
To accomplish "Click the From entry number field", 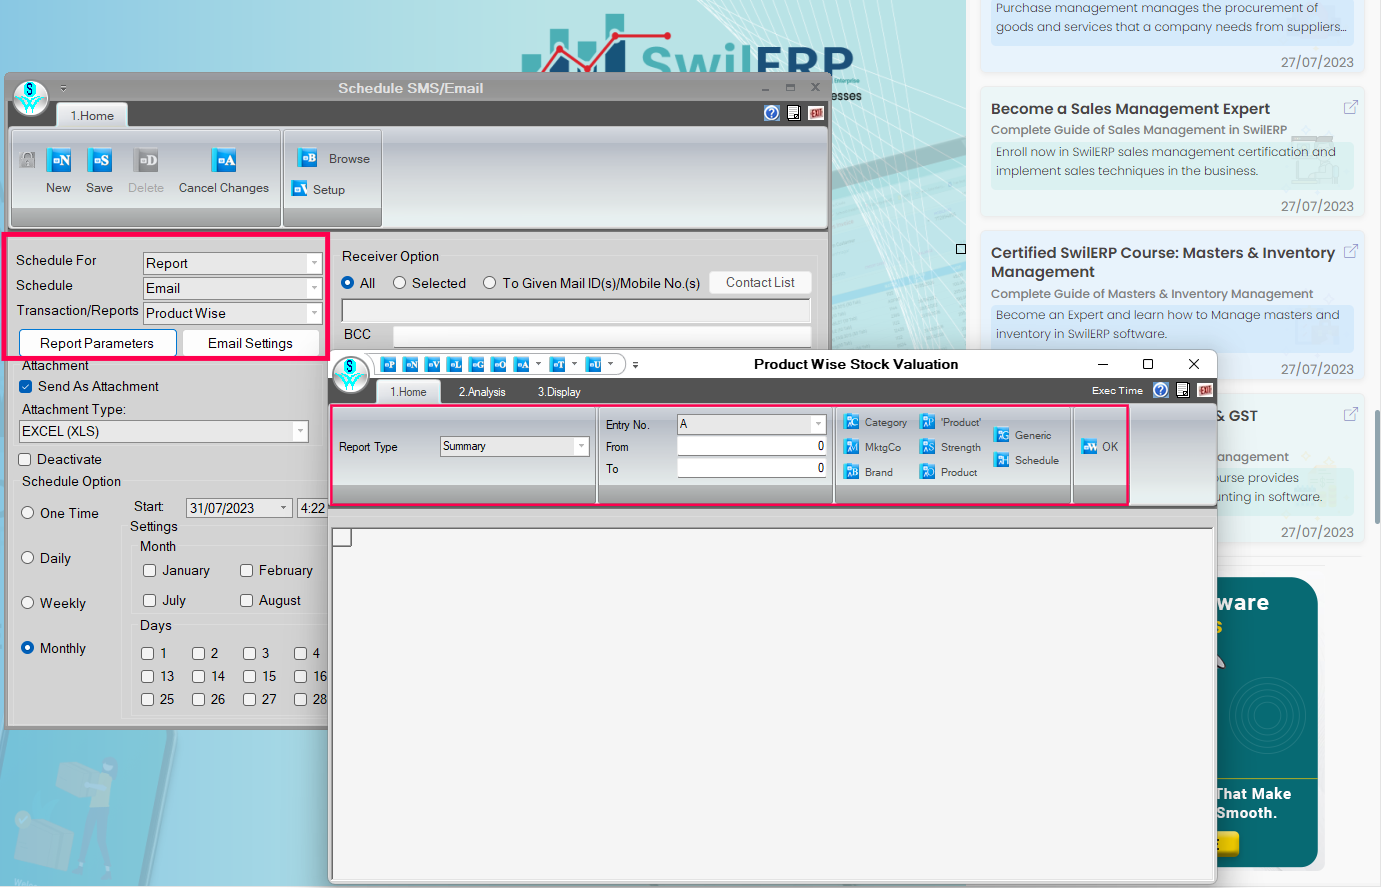I will [752, 446].
